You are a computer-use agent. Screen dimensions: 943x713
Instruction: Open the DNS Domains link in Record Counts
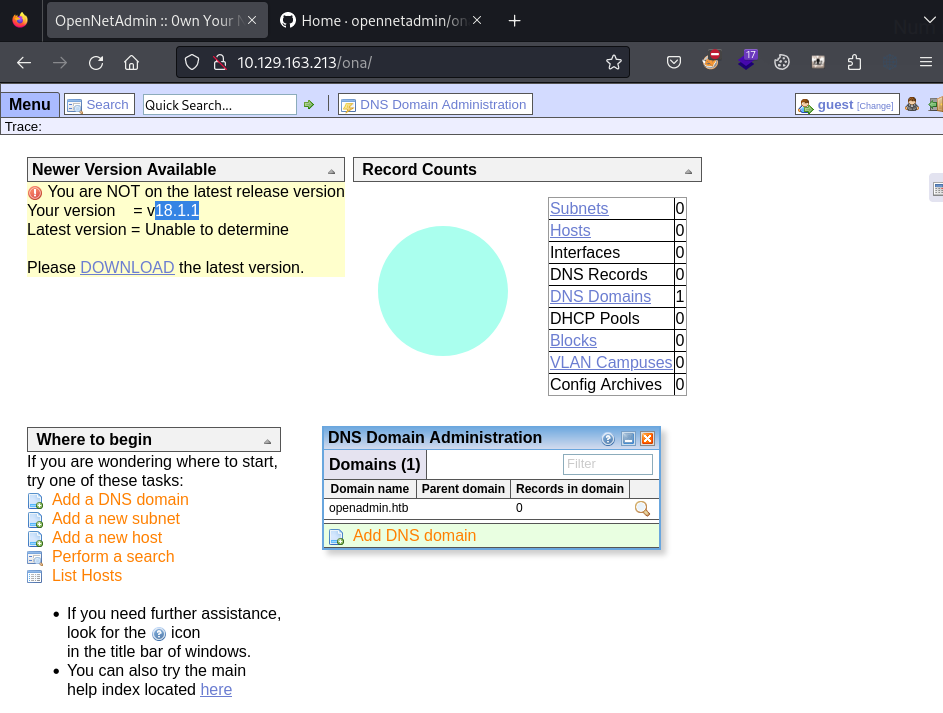point(600,296)
